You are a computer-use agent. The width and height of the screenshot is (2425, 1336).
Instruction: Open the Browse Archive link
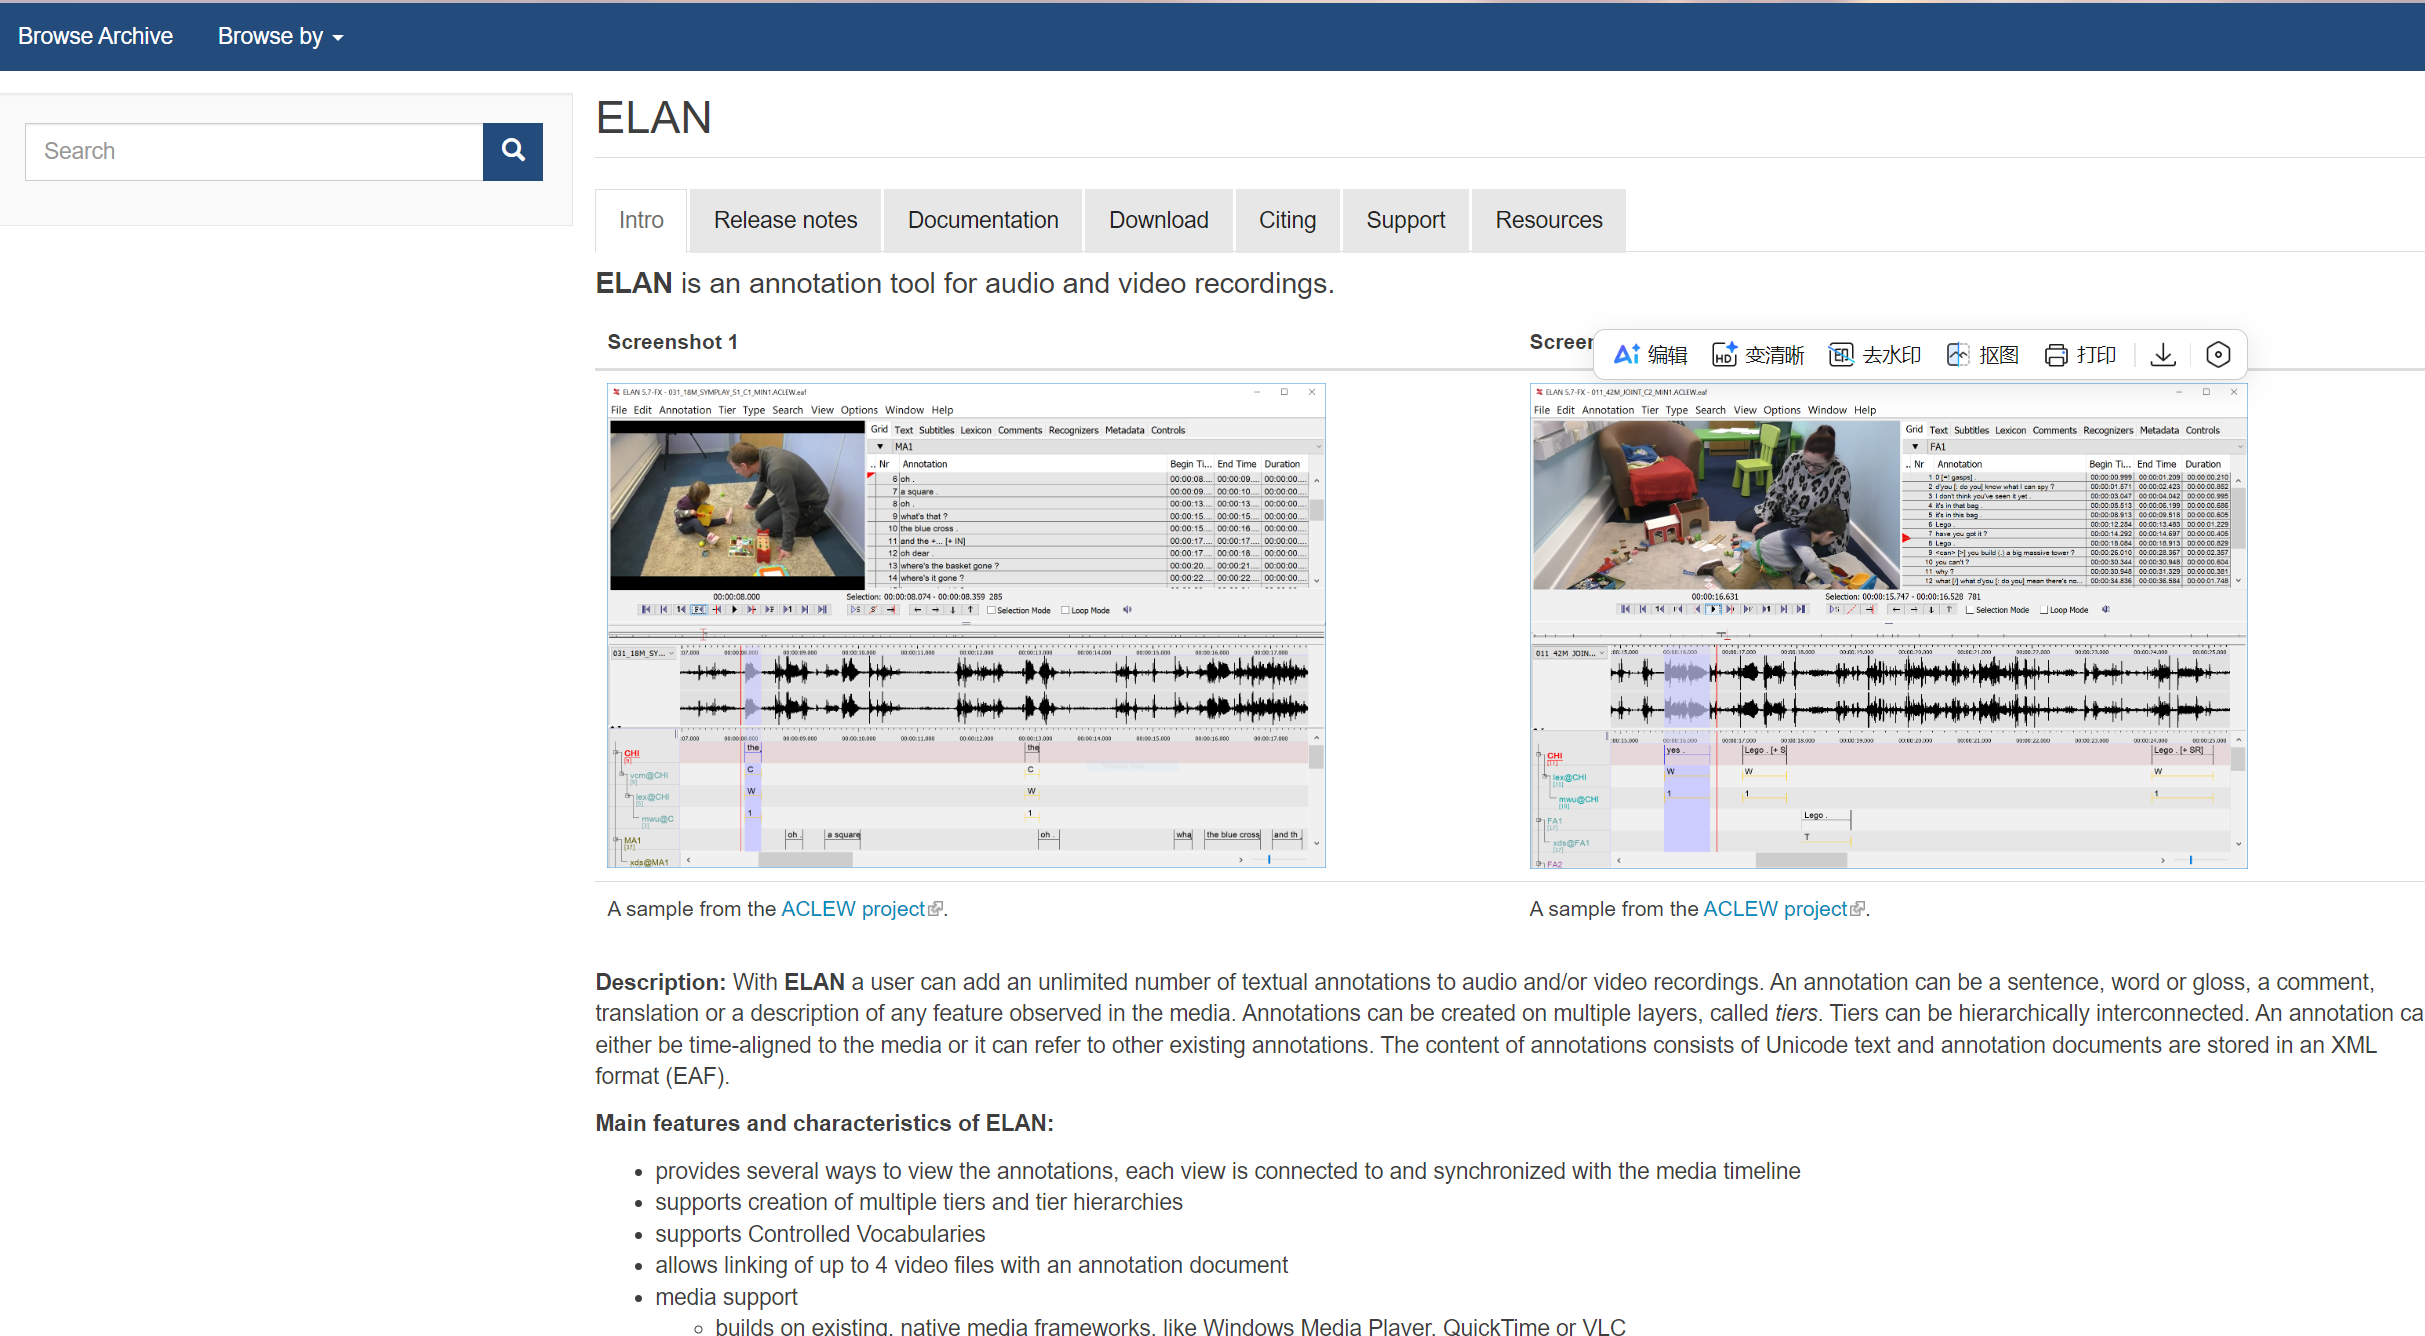tap(95, 36)
